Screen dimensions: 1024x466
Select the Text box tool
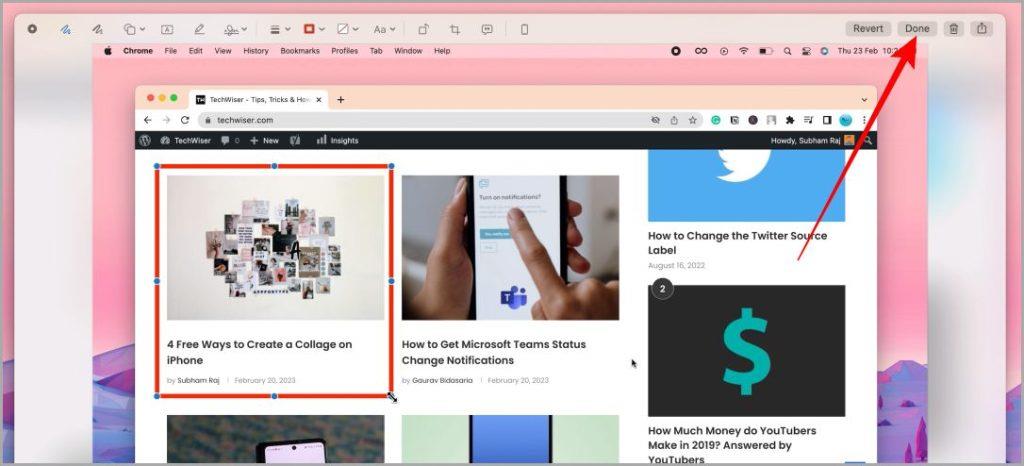(167, 29)
